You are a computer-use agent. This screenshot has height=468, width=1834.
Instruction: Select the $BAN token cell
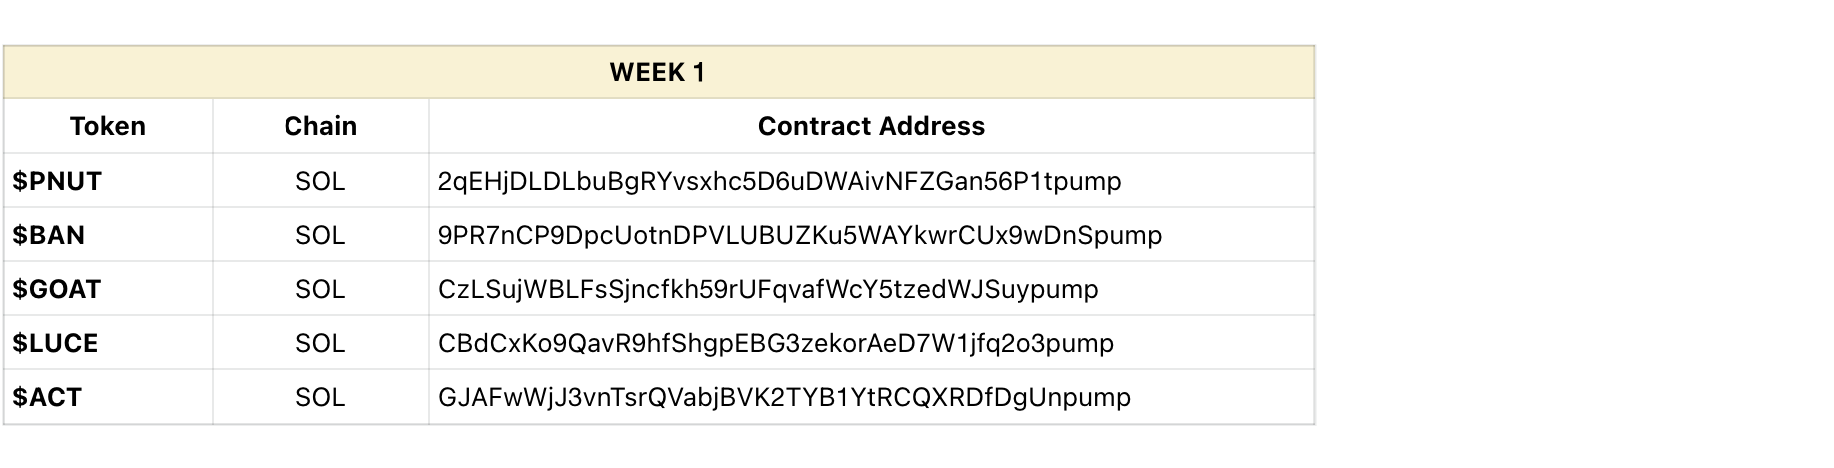tap(108, 235)
